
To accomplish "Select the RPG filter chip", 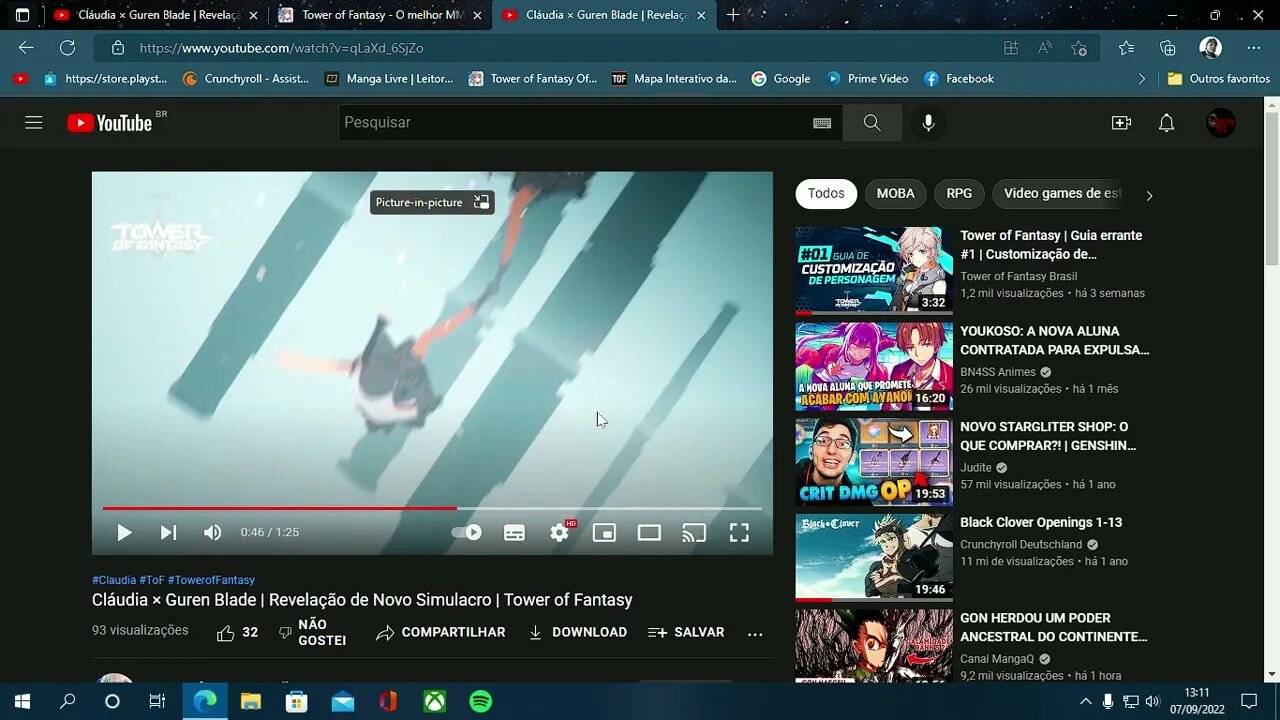I will [x=959, y=194].
